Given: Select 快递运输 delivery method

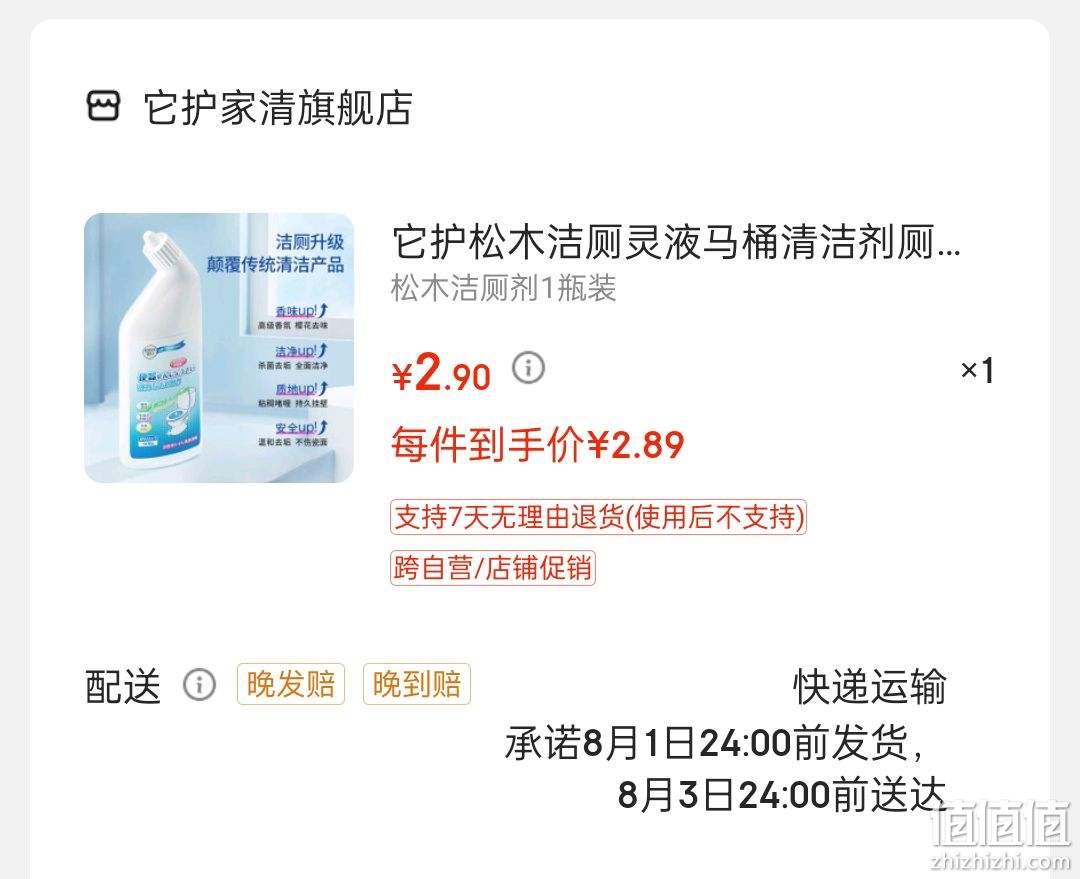Looking at the screenshot, I should 870,686.
